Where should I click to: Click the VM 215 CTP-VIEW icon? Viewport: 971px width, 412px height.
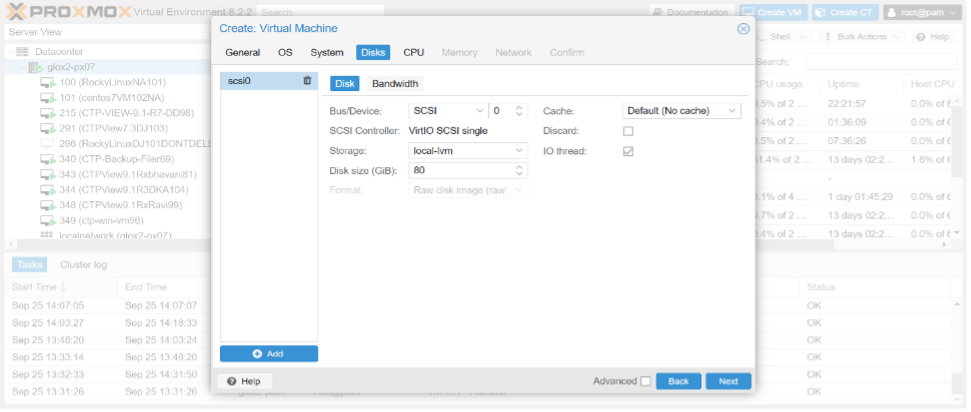[48, 113]
